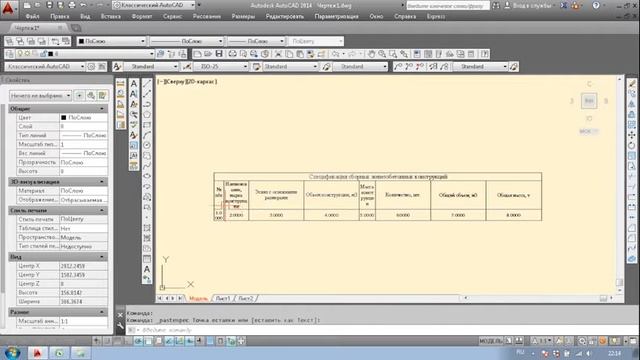Viewport: 640px width, 360px height.
Task: Click the Dimension Style icon next to ISO-25
Action: pos(187,67)
